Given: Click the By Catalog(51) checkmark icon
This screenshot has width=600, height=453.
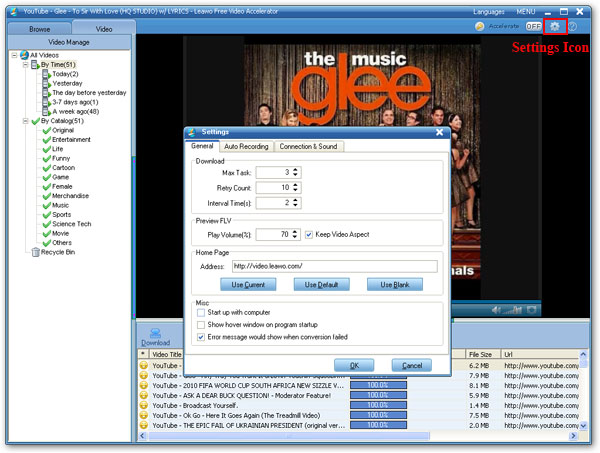Looking at the screenshot, I should click(x=36, y=121).
